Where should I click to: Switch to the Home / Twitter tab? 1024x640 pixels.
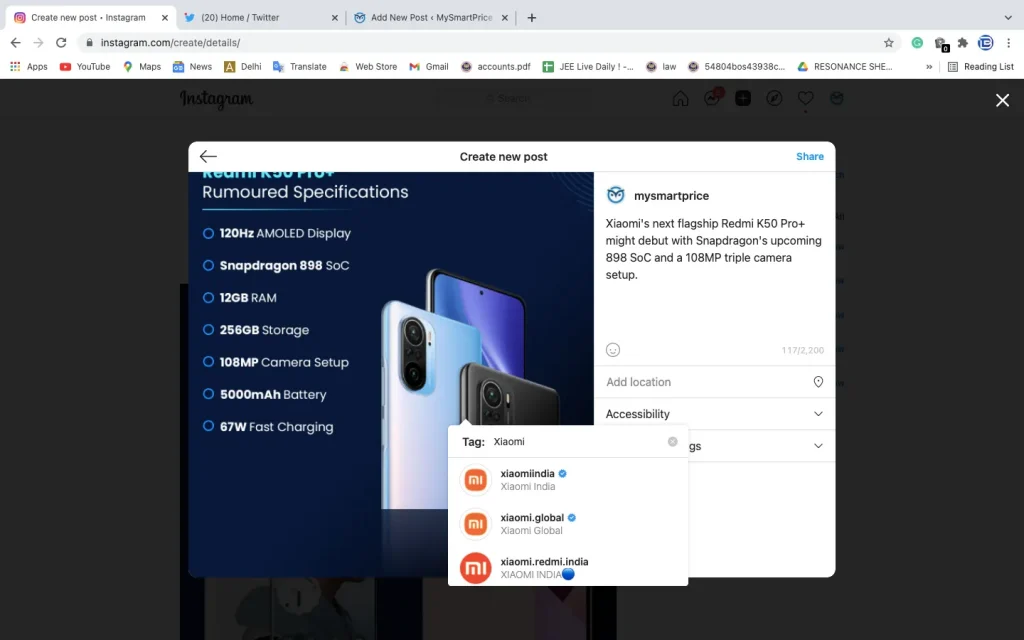pos(259,18)
